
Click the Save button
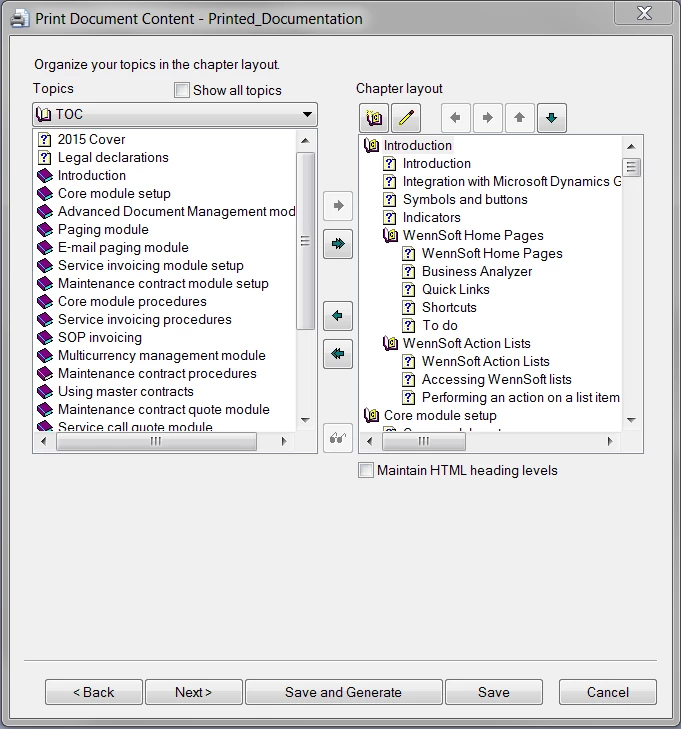click(494, 692)
